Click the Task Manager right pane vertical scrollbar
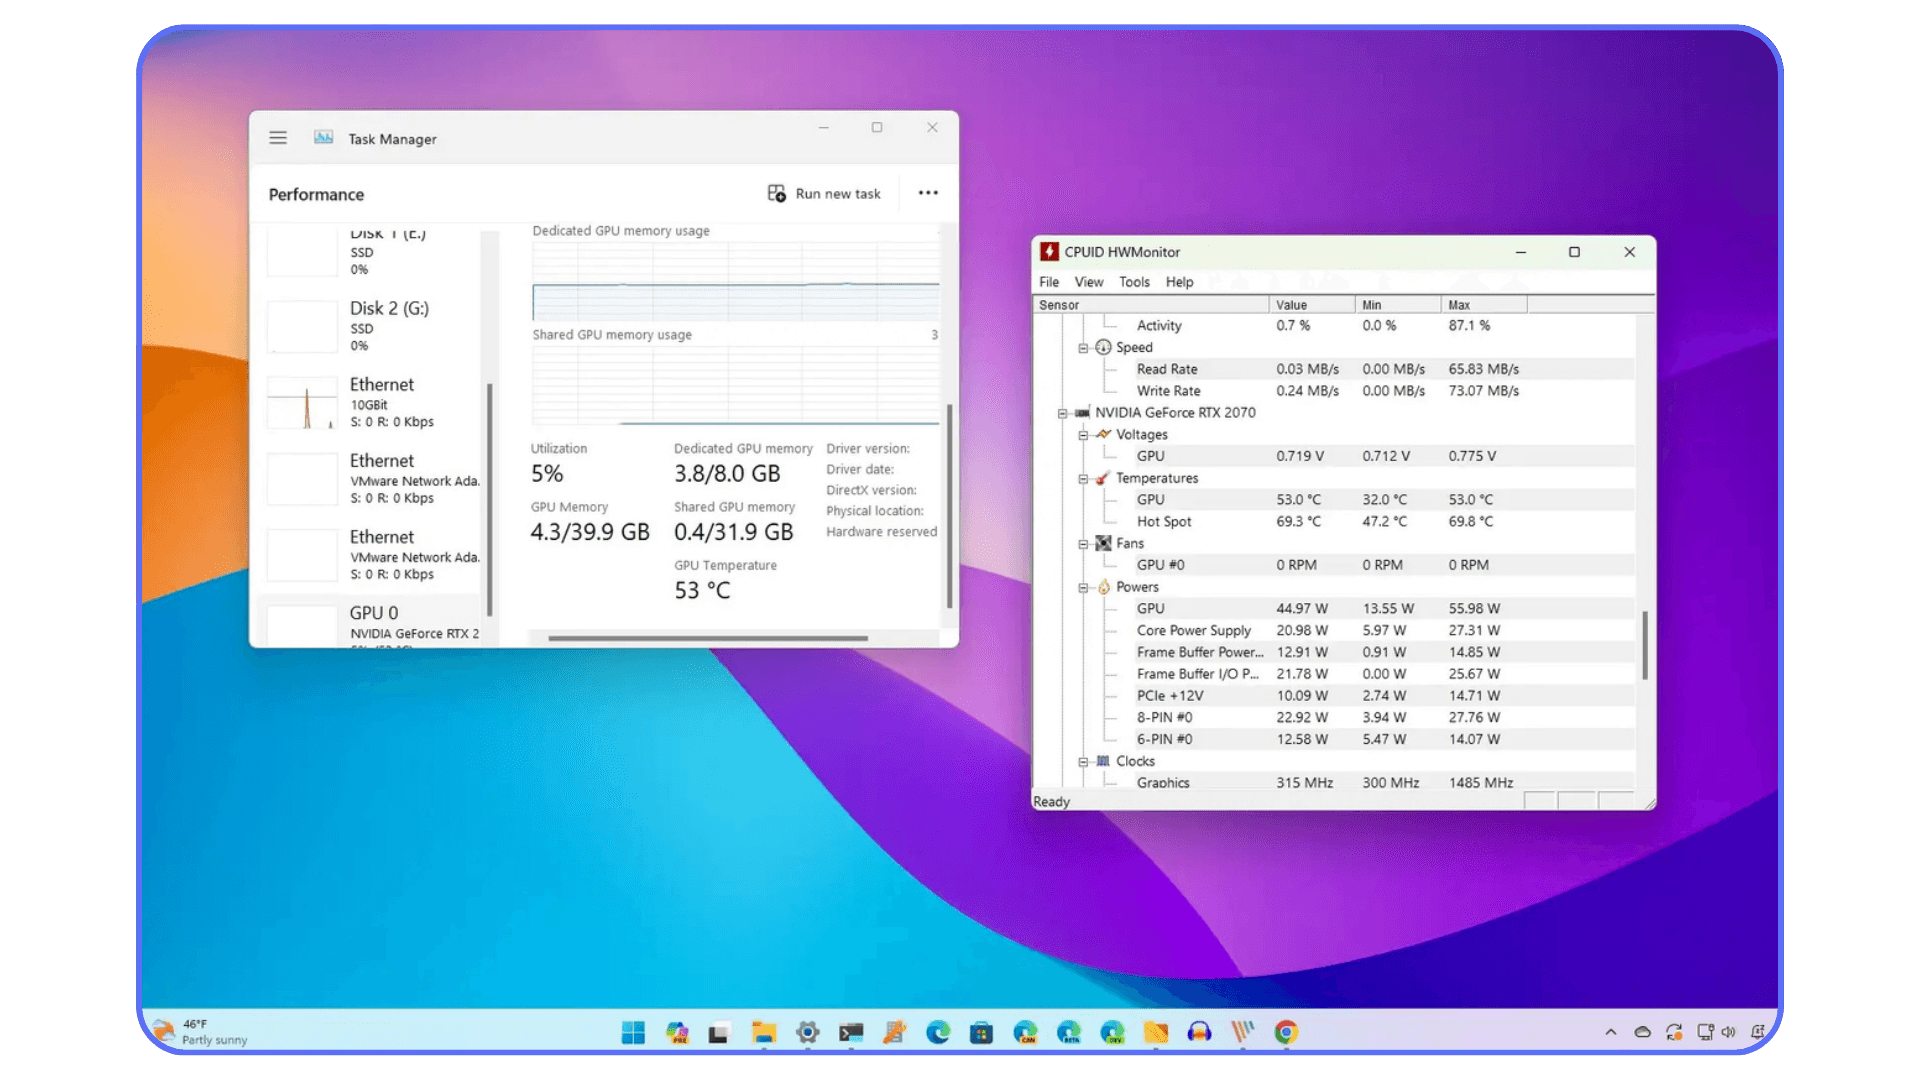The height and width of the screenshot is (1080, 1920). click(949, 506)
